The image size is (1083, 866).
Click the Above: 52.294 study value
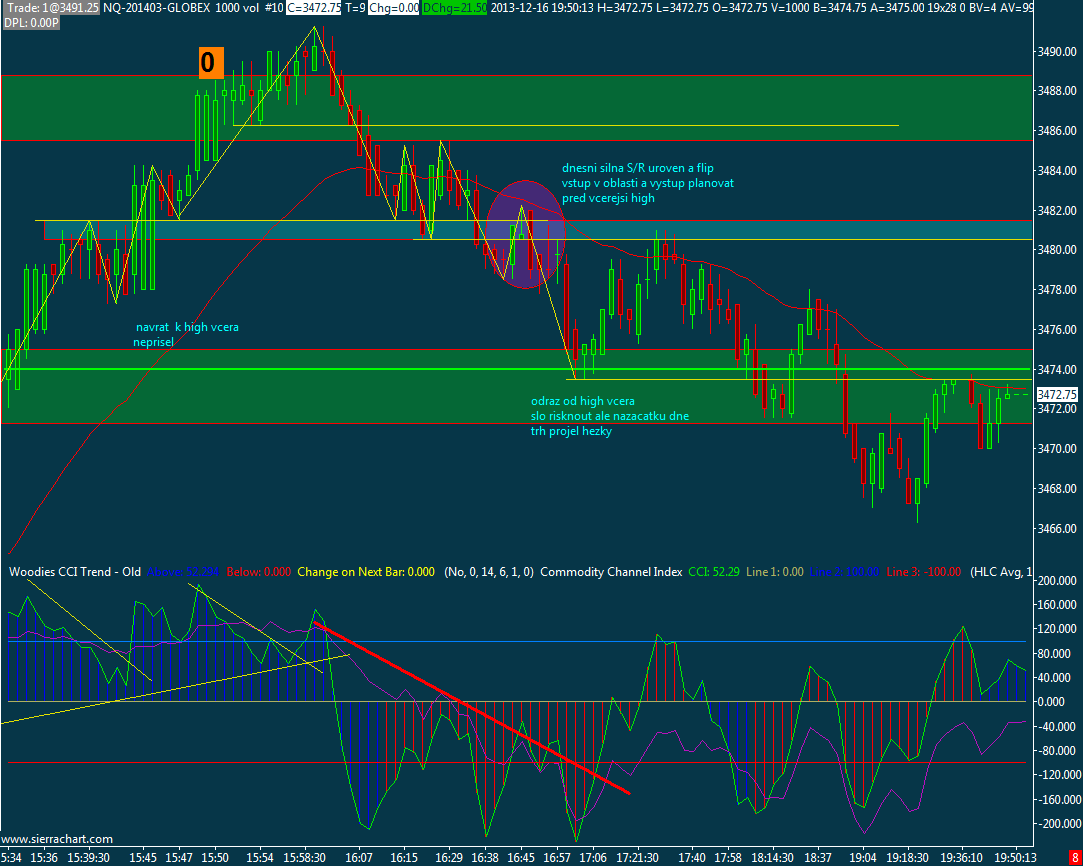[183, 572]
